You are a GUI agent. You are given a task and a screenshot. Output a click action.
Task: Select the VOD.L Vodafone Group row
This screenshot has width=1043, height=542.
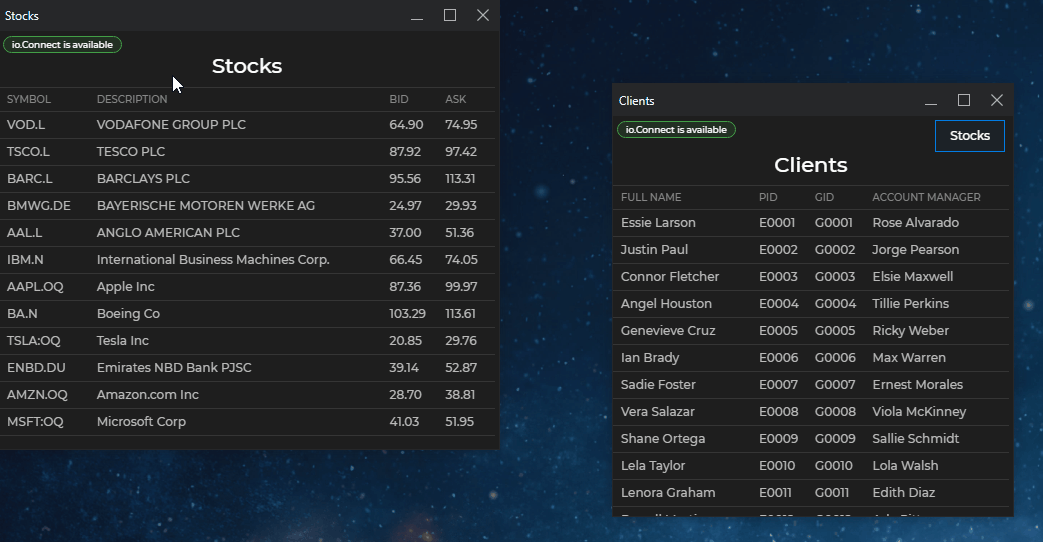coord(246,125)
